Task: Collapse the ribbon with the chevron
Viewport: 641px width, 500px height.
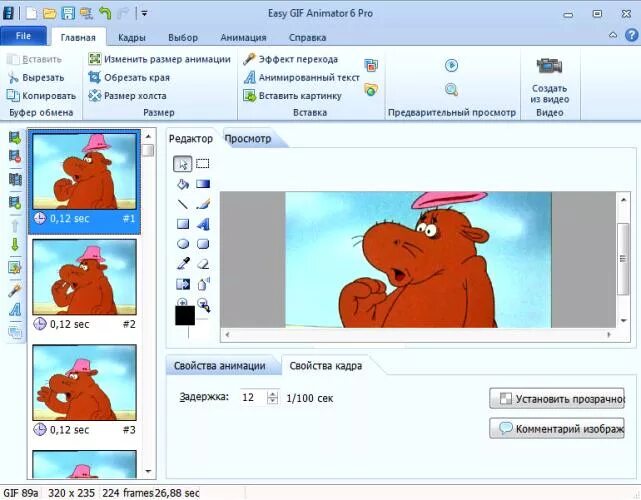Action: (613, 35)
